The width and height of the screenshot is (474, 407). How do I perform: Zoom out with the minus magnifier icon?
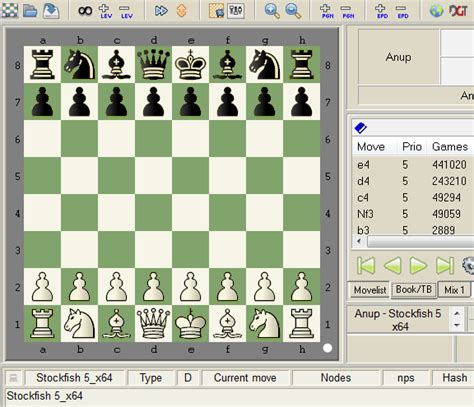(x=293, y=11)
